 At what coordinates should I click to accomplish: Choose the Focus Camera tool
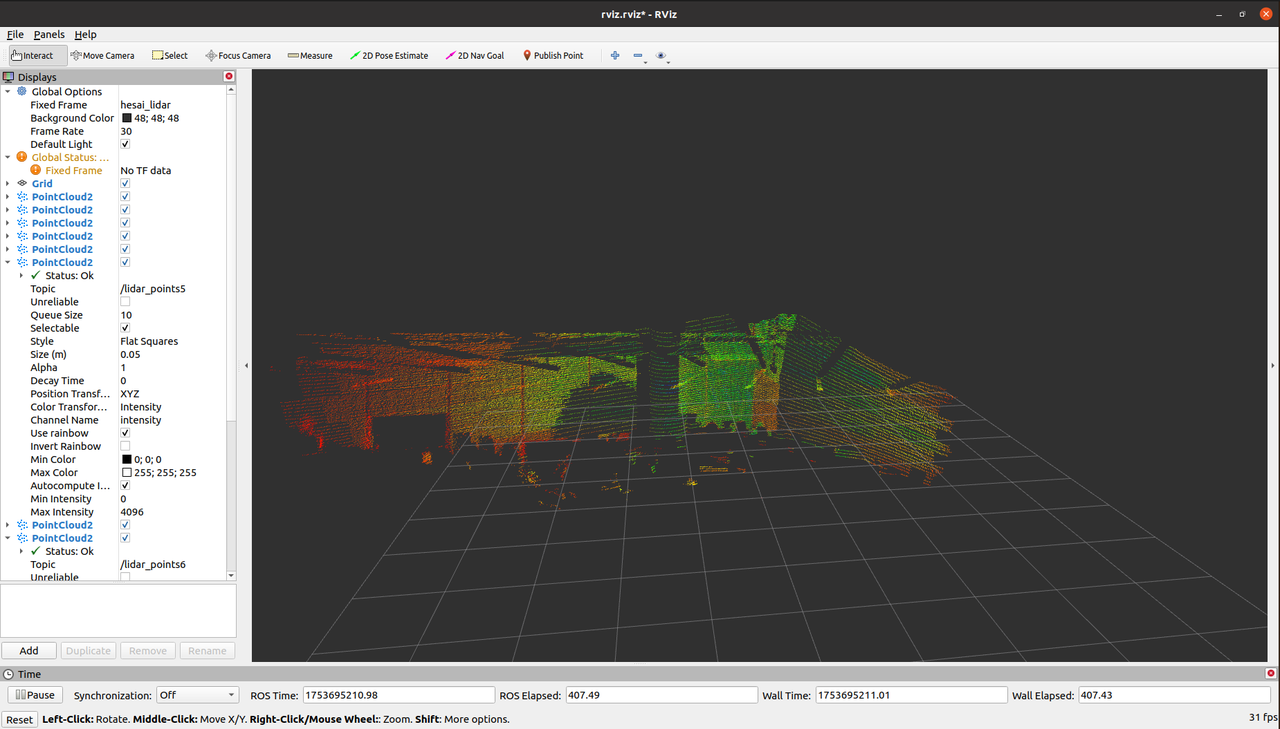point(238,56)
